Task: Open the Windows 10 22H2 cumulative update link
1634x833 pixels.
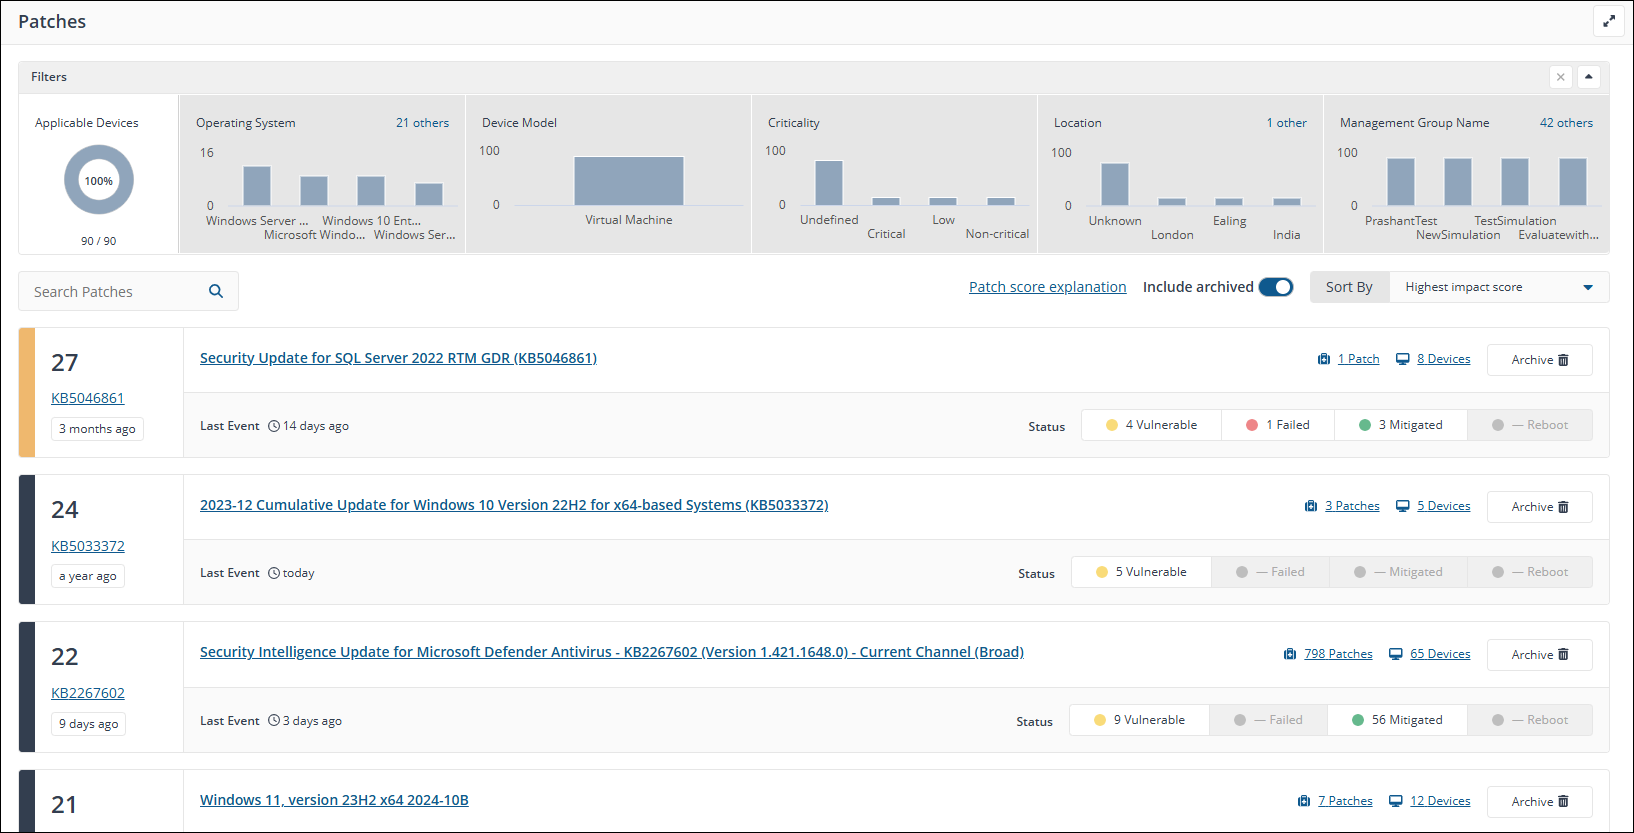Action: pyautogui.click(x=514, y=505)
